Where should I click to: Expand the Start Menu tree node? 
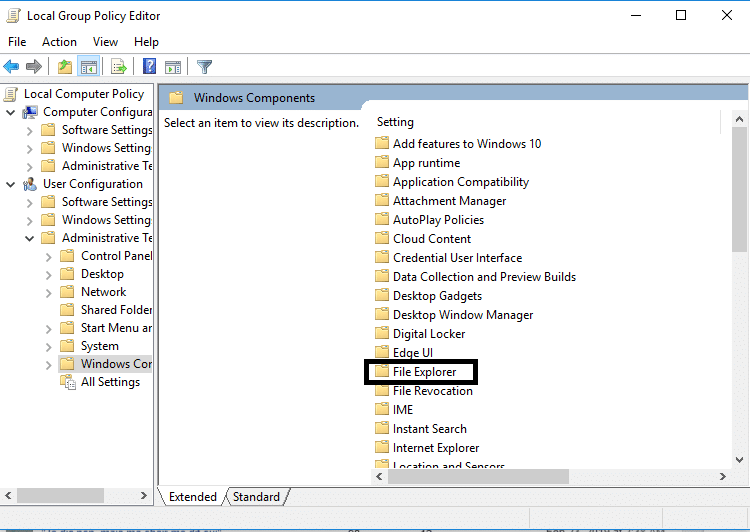coord(48,328)
